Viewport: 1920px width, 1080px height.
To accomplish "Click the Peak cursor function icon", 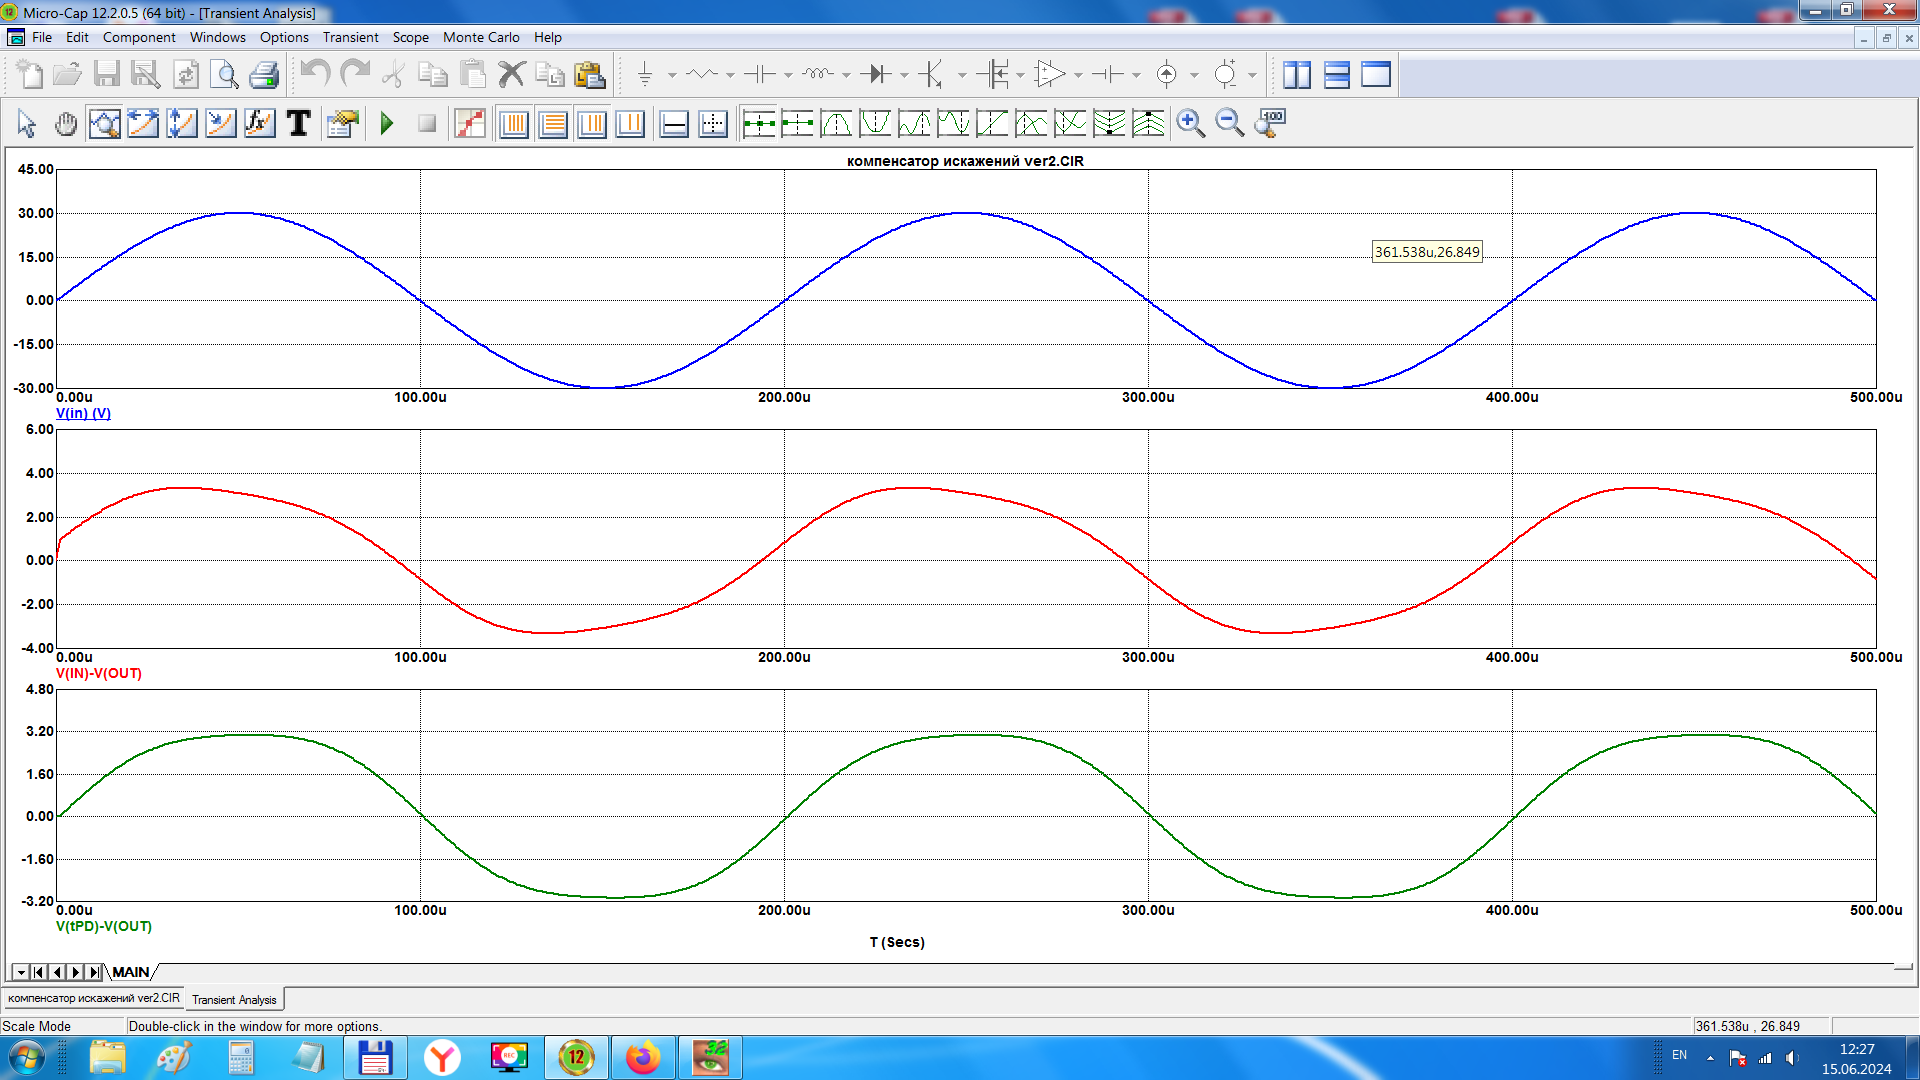I will click(836, 124).
